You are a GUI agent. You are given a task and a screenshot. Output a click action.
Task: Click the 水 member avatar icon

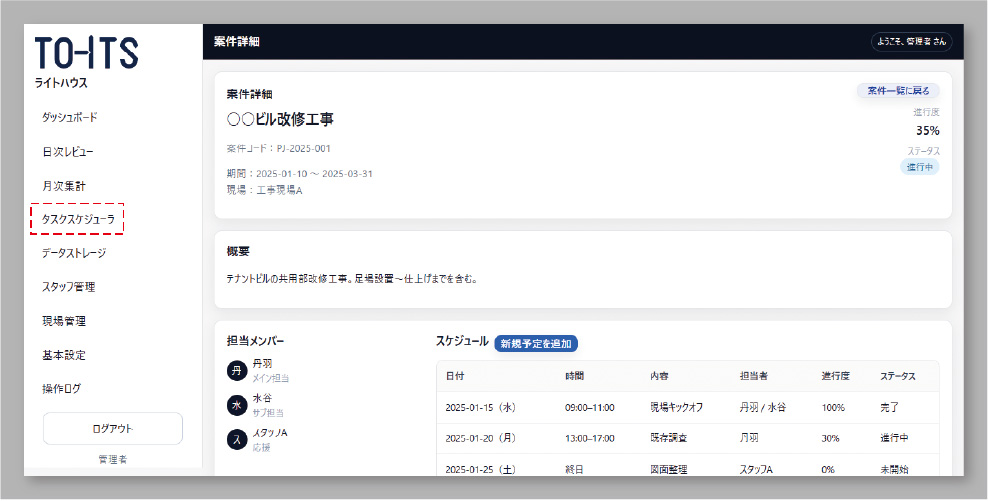coord(236,405)
